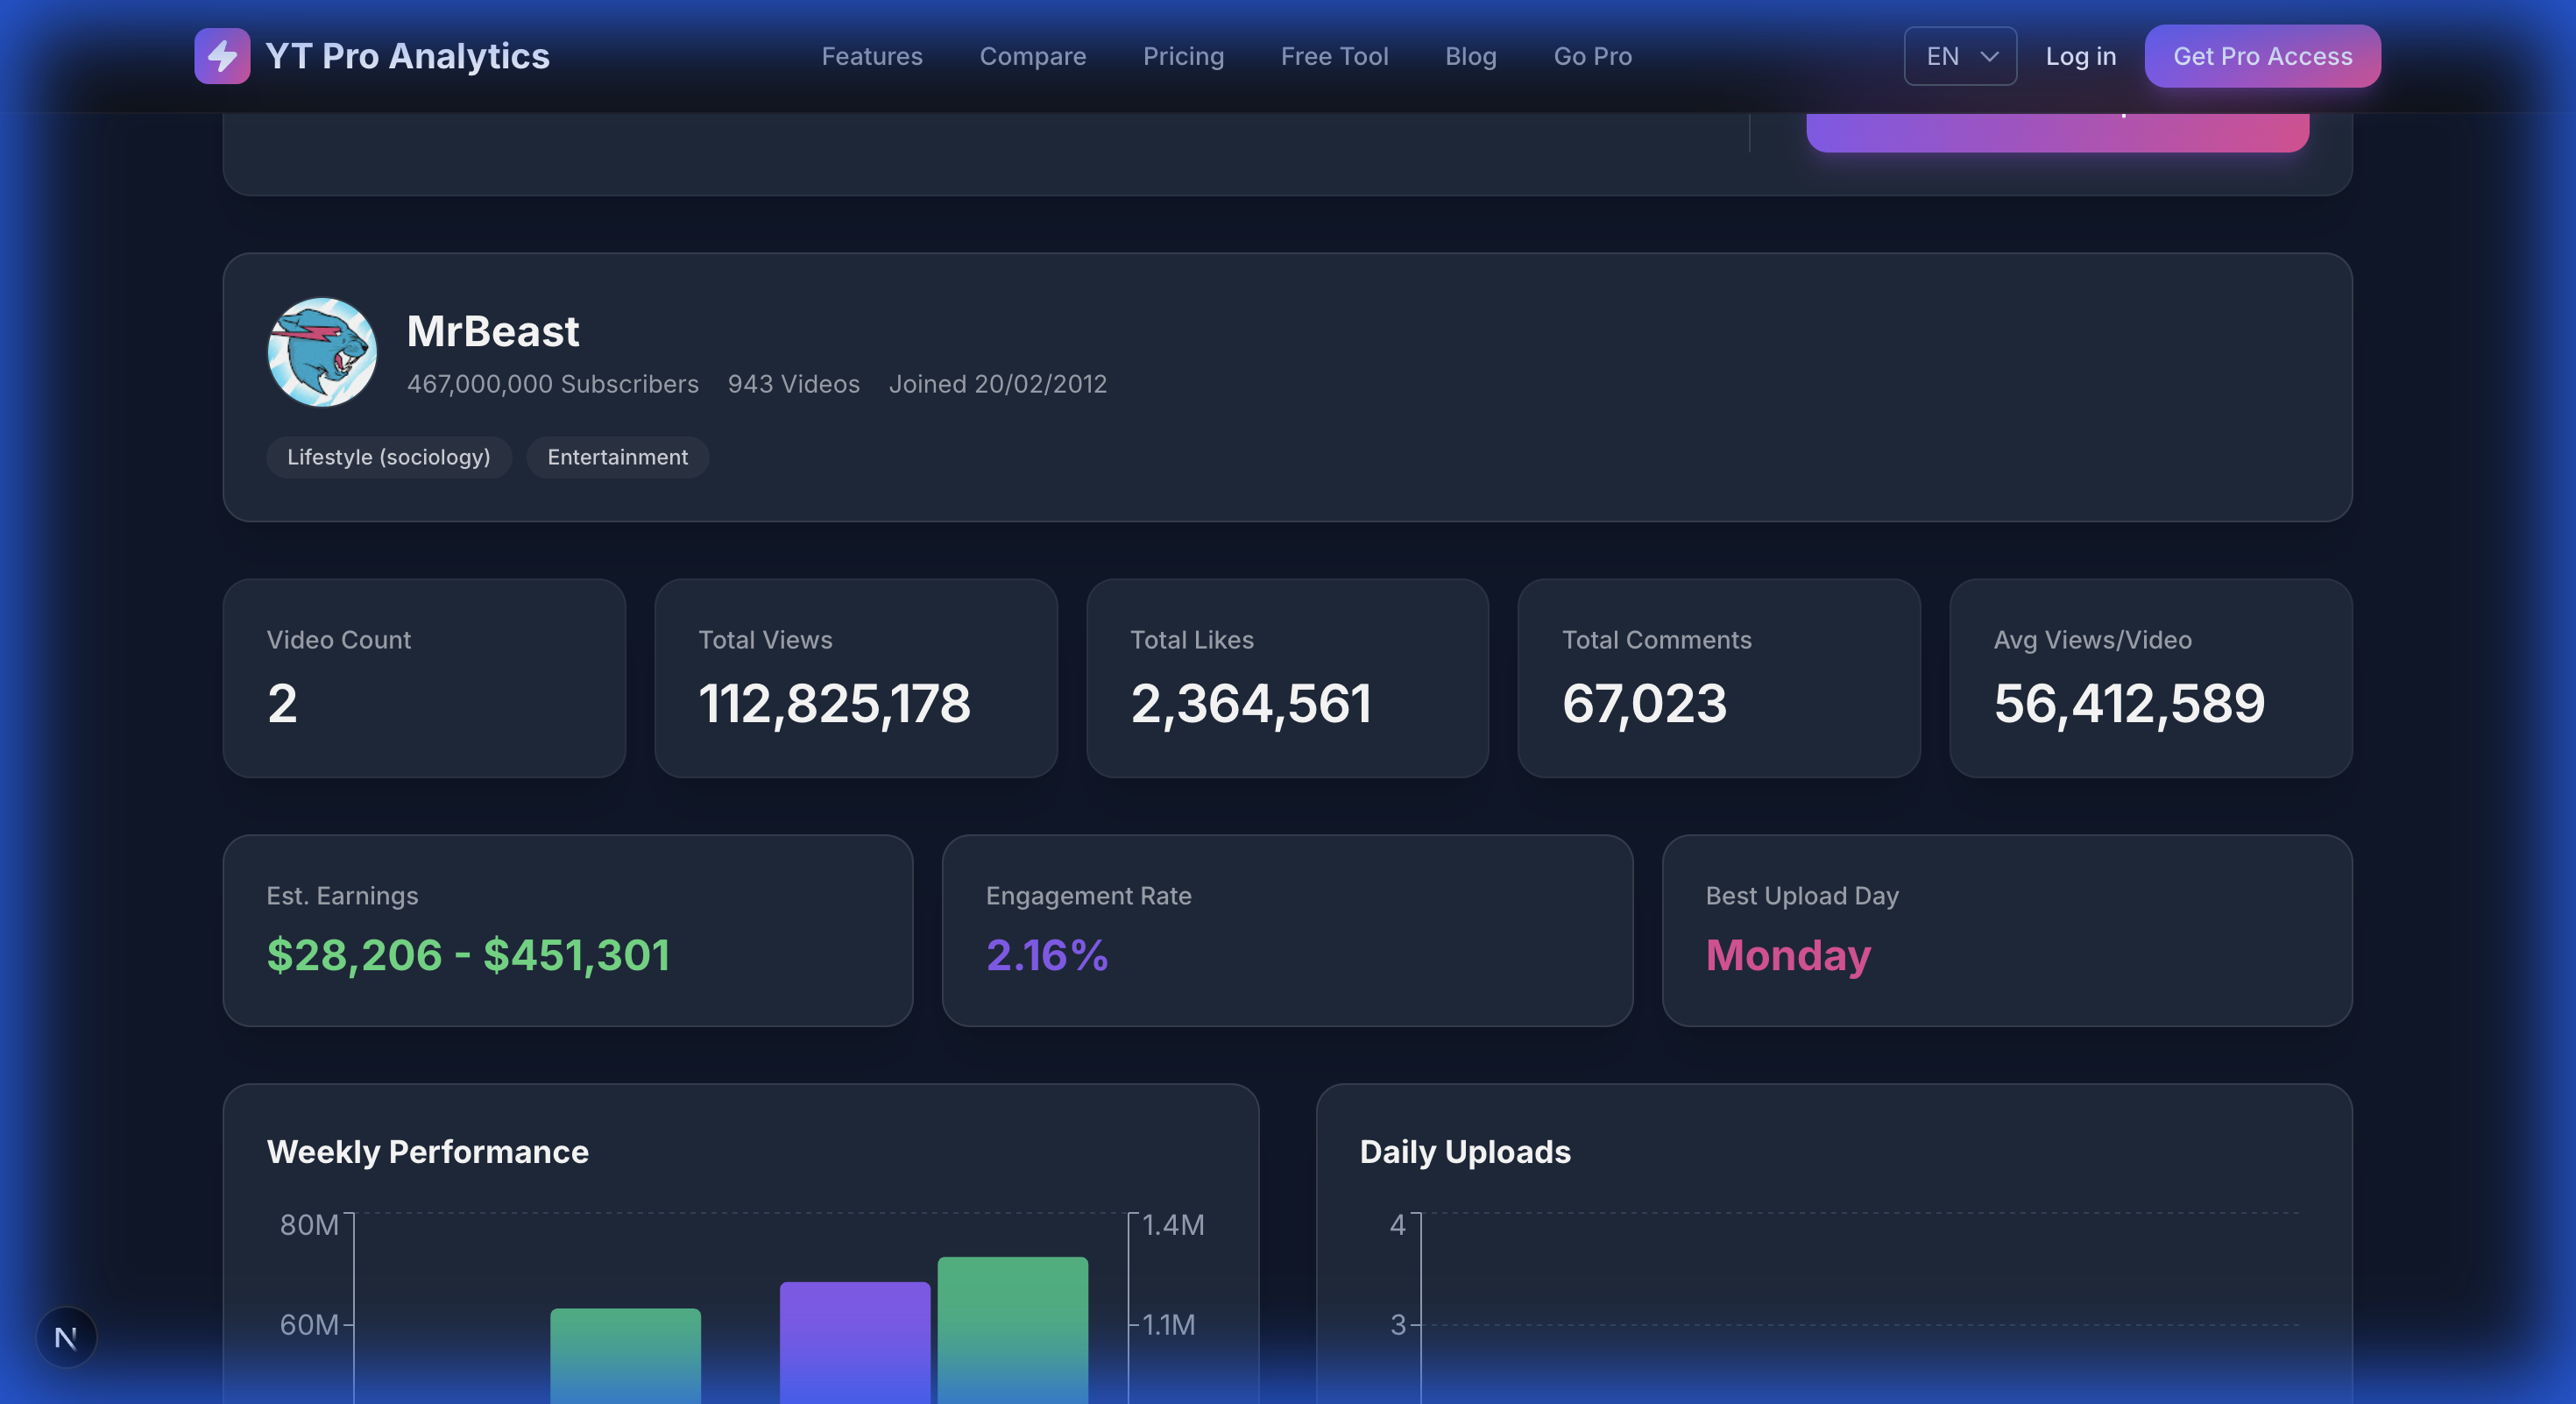Click Go Pro in the navbar
Screen dimensions: 2576x1404
click(1592, 56)
